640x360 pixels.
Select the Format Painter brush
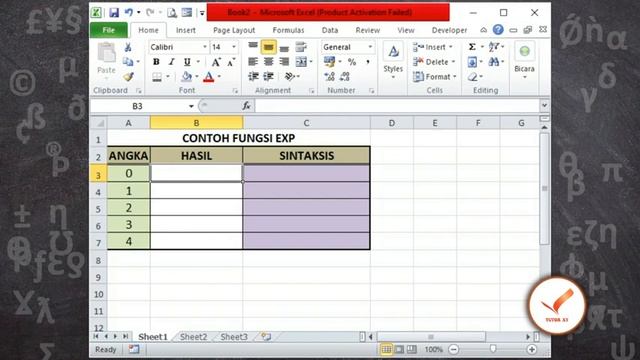pos(129,77)
